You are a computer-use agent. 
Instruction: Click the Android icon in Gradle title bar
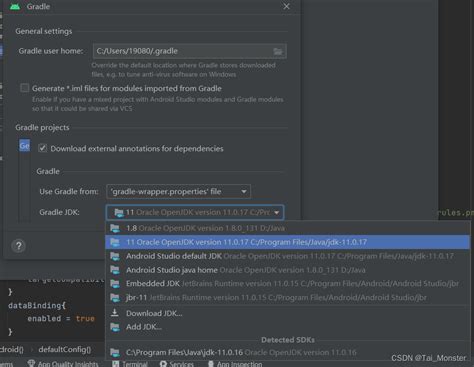tap(15, 6)
